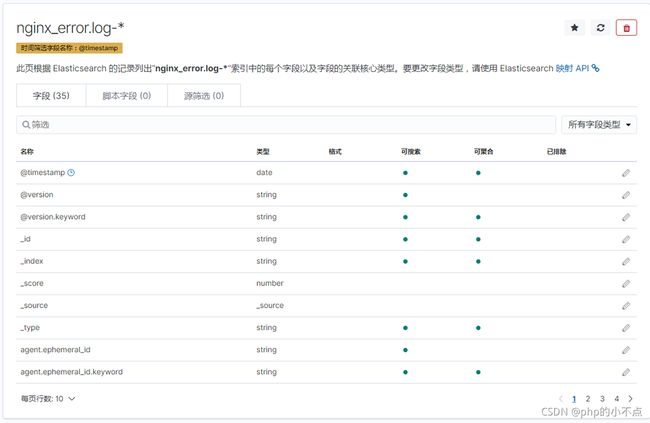Sort by the 名称 column header

27,151
